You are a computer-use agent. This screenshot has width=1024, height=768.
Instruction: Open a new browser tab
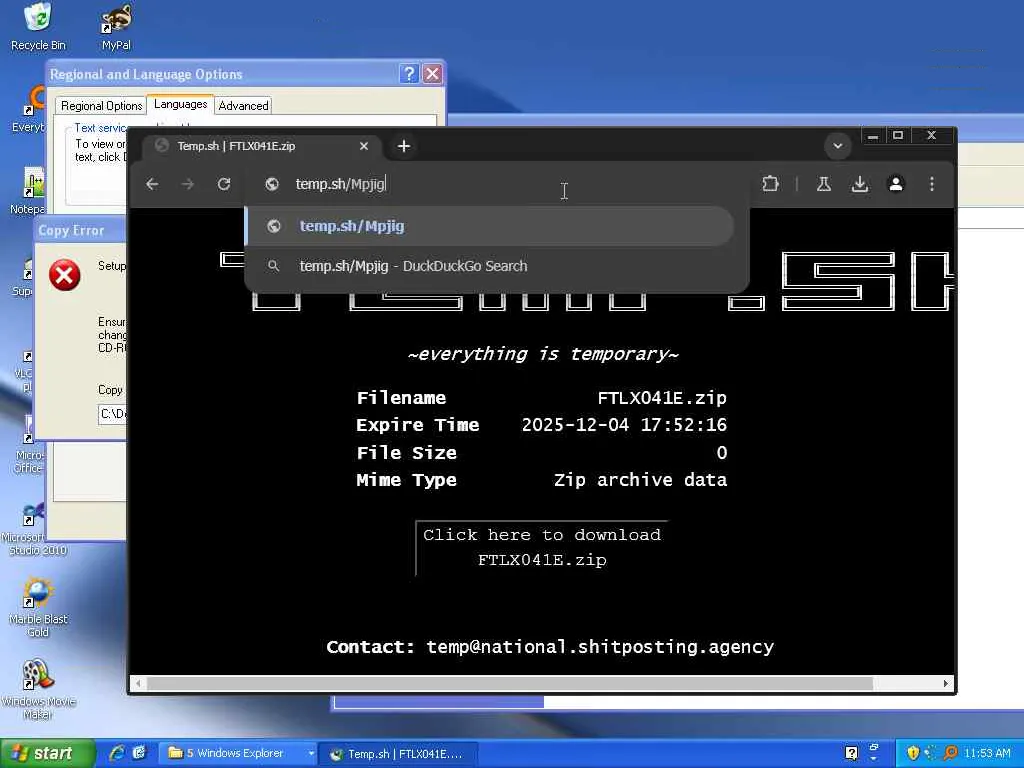coord(404,146)
